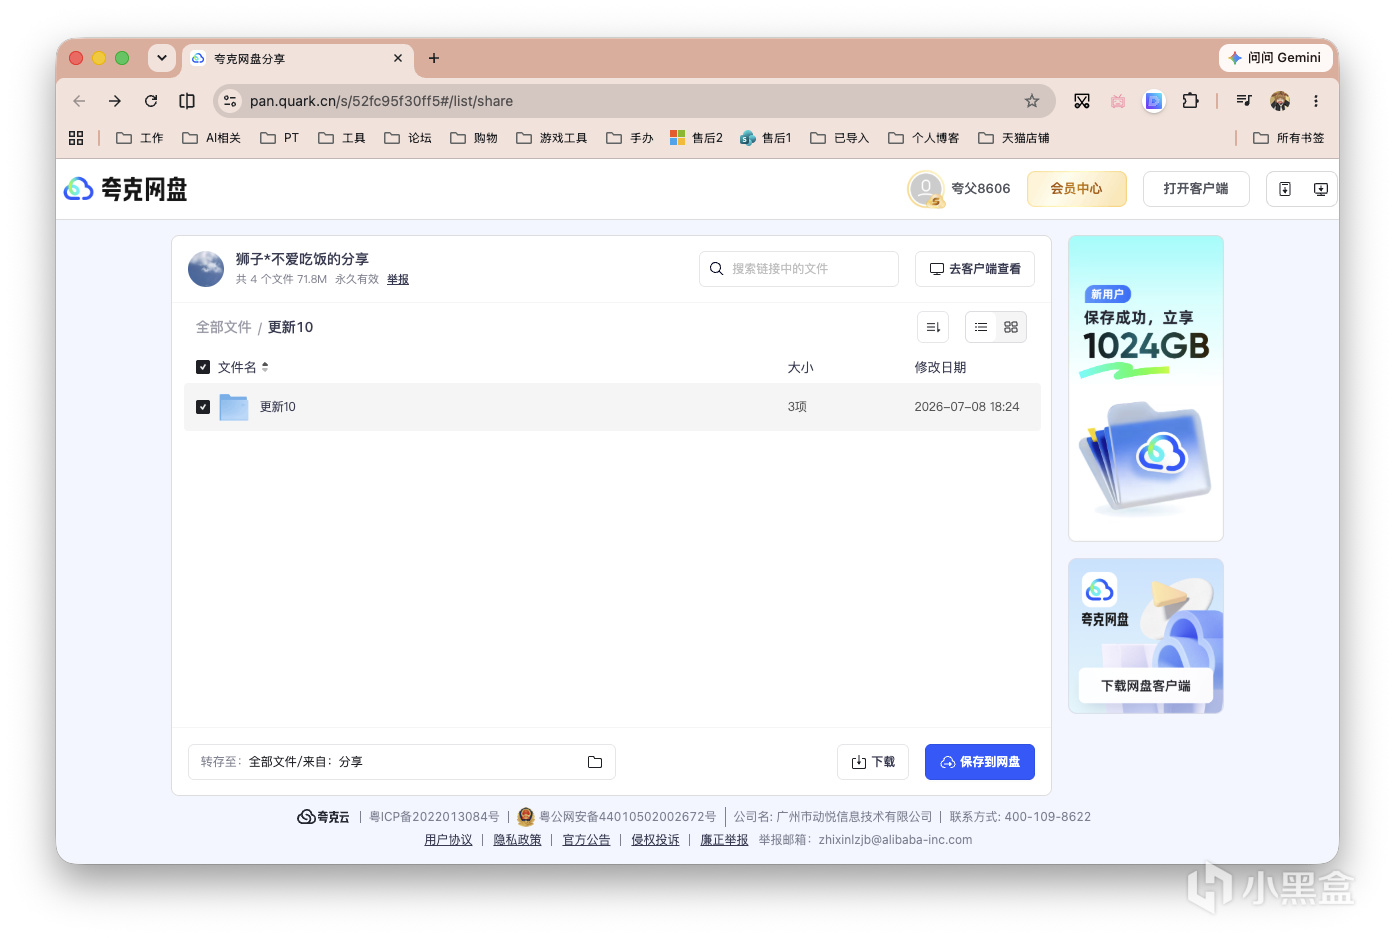Viewport: 1395px width, 938px height.
Task: Open the 工作 bookmark folder
Action: tap(140, 138)
